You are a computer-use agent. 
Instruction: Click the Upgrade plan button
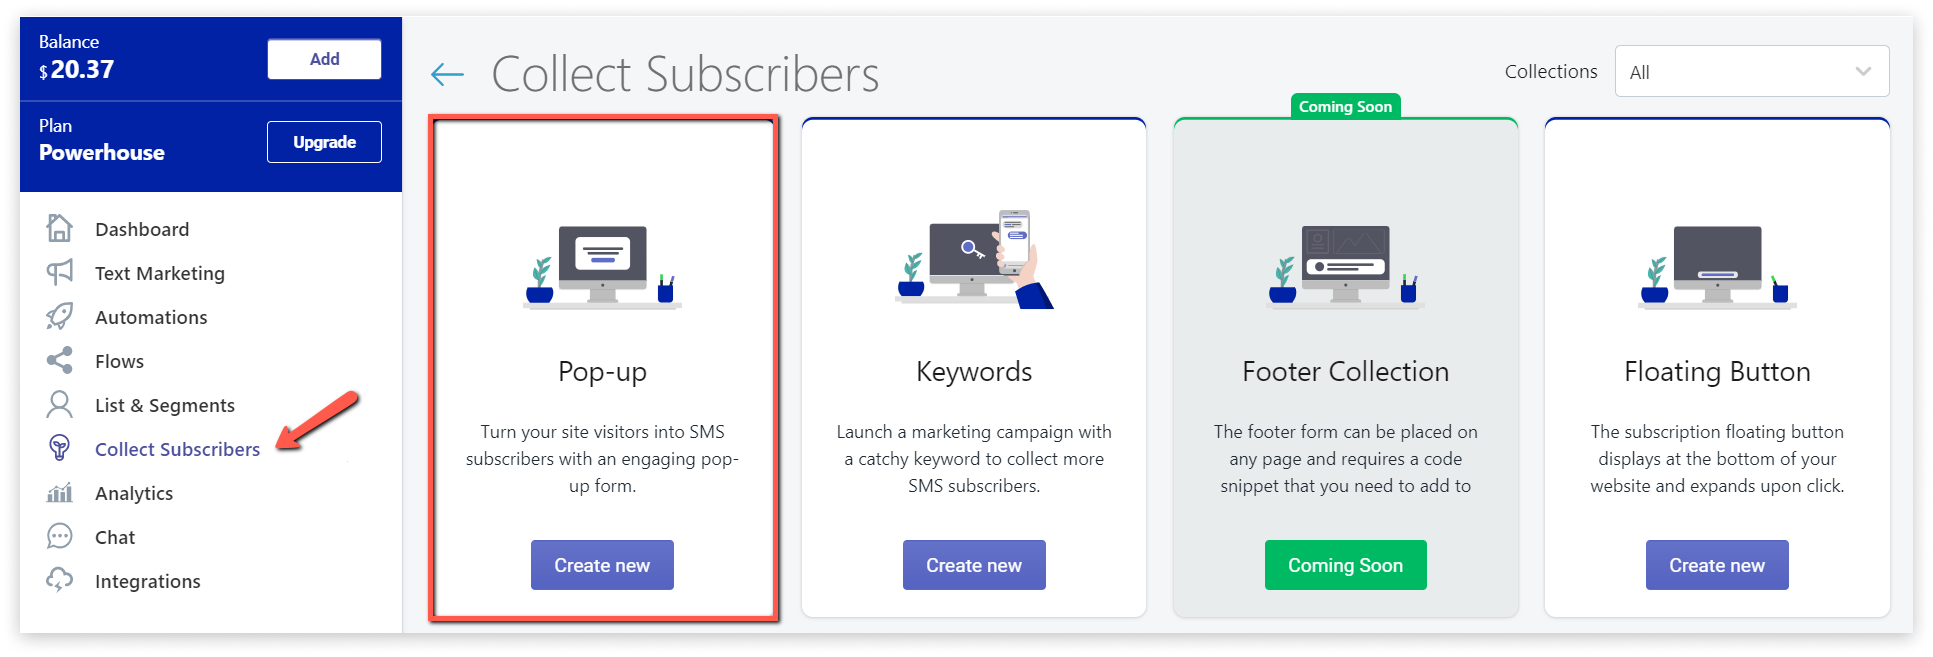(x=324, y=142)
